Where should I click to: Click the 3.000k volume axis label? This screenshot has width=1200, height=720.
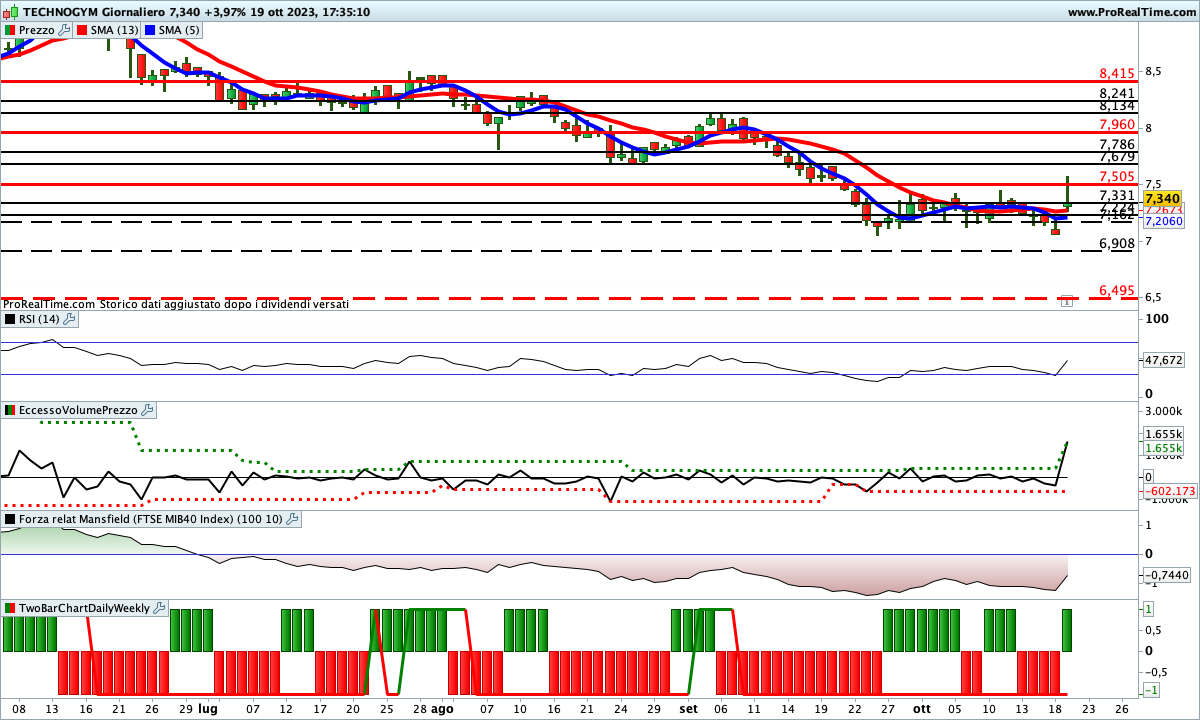click(1163, 412)
